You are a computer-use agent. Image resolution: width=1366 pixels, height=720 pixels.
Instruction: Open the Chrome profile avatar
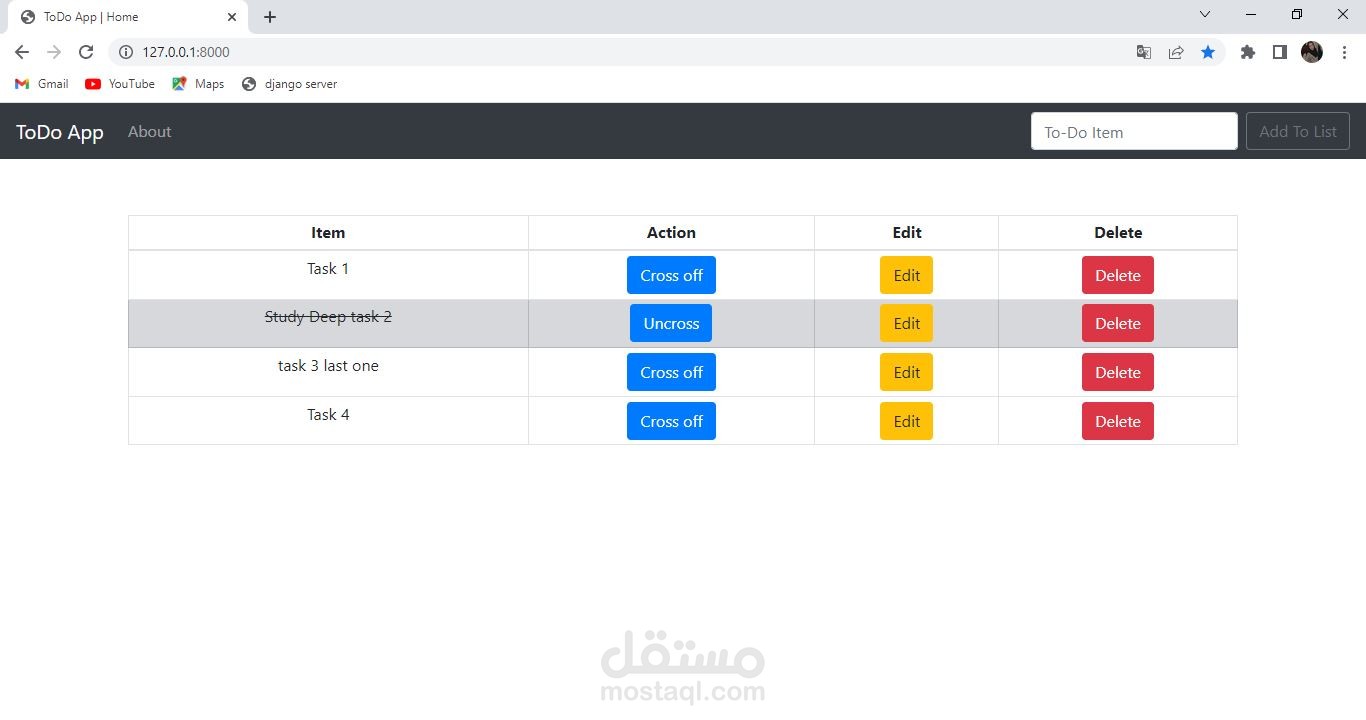point(1312,52)
